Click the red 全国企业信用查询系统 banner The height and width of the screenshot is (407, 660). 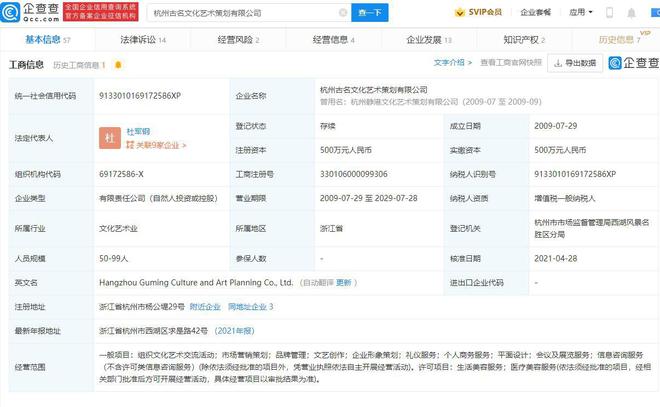pos(100,12)
